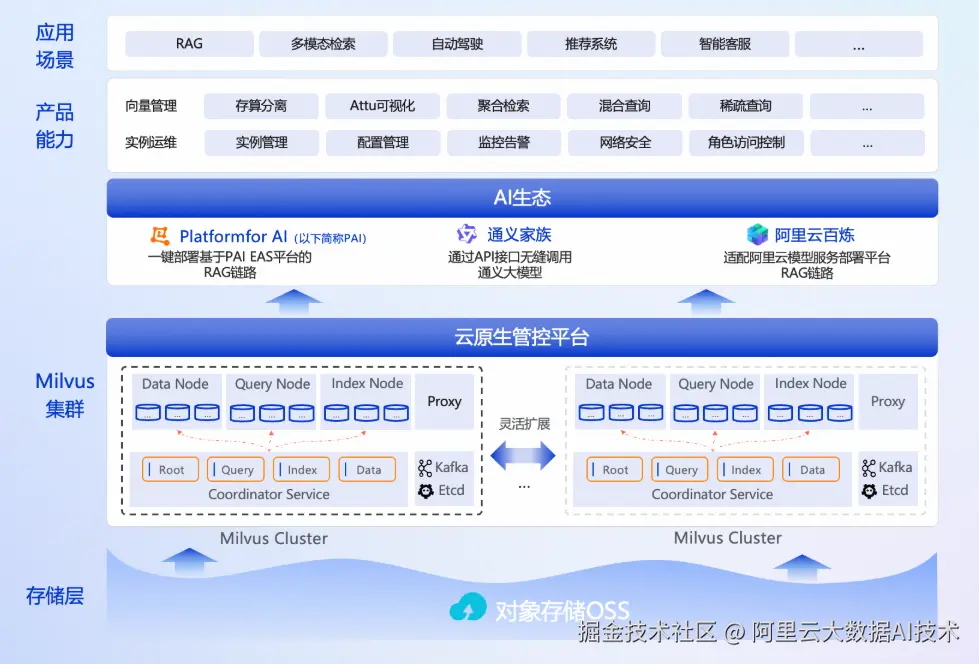Click the right Milvus Cluster caption

727,538
